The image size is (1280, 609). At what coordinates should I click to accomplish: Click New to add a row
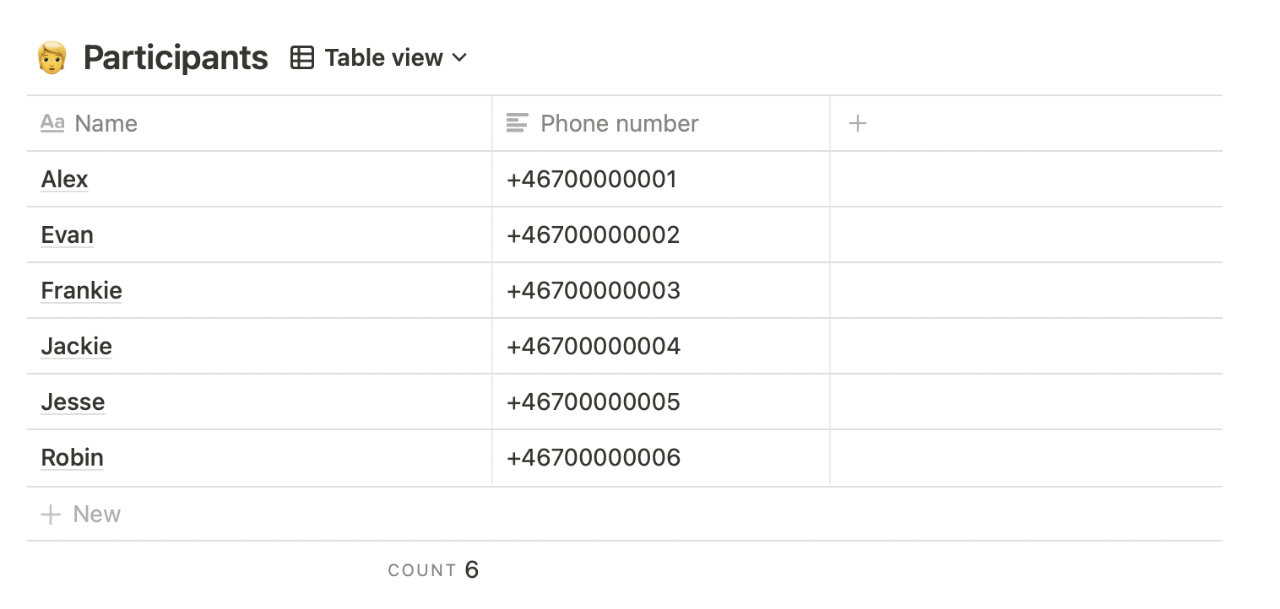click(x=96, y=513)
